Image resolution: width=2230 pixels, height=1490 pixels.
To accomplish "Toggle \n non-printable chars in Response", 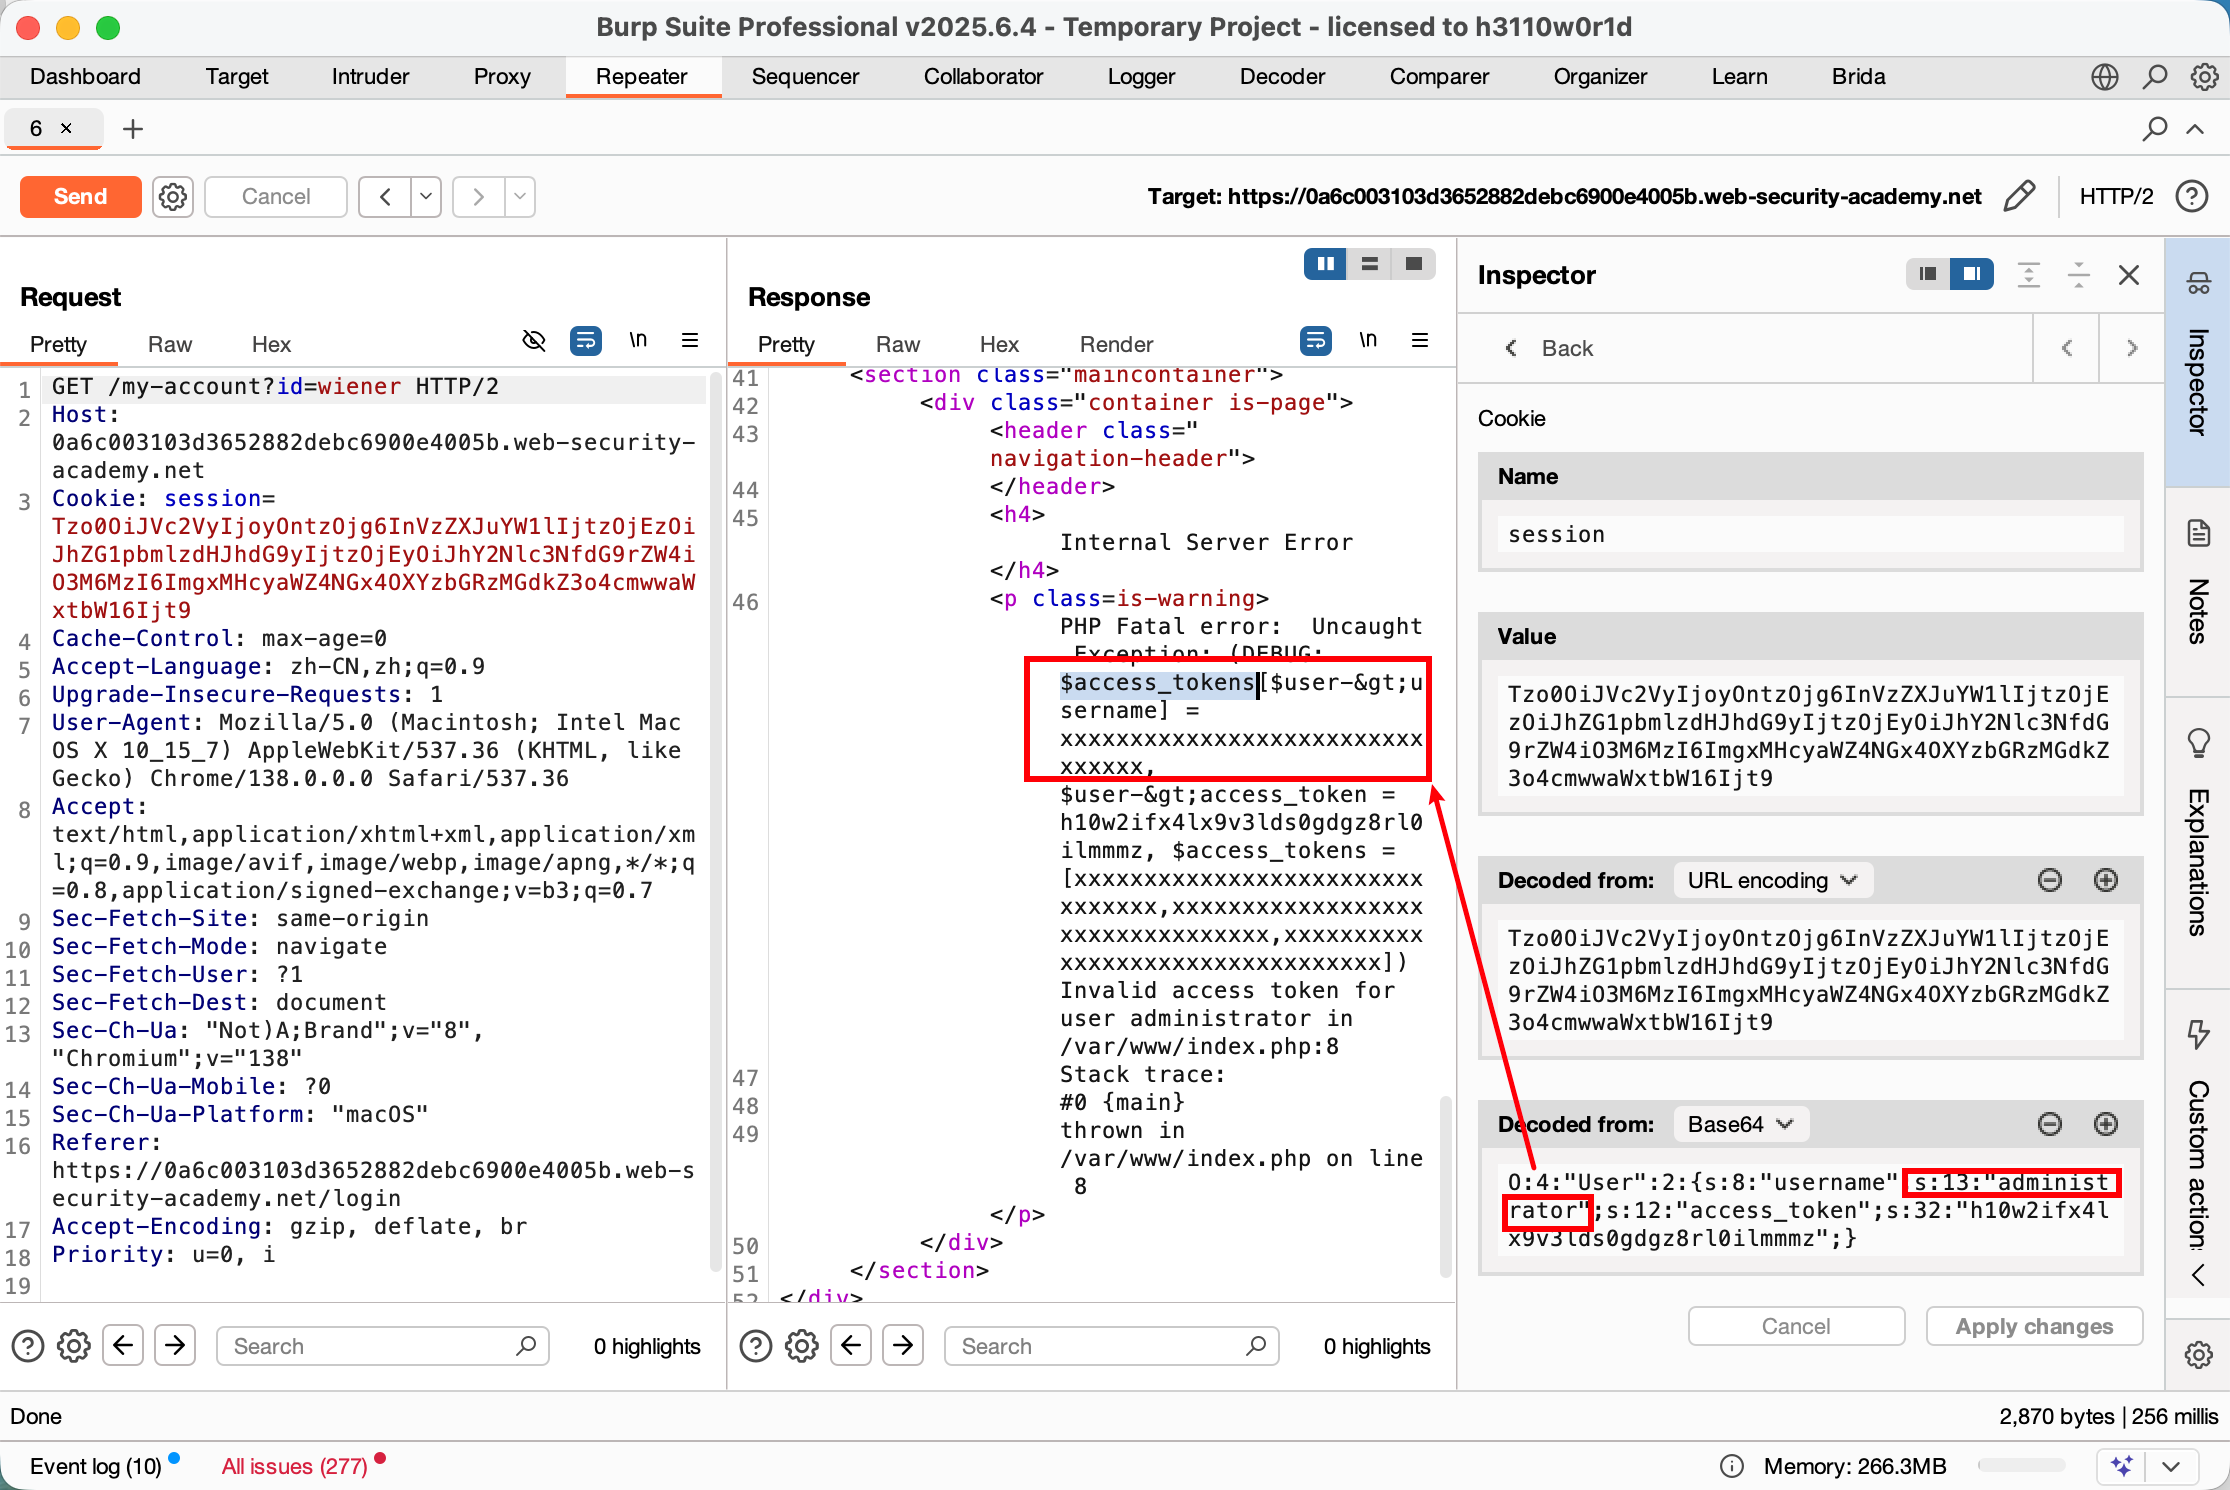I will [x=1368, y=342].
